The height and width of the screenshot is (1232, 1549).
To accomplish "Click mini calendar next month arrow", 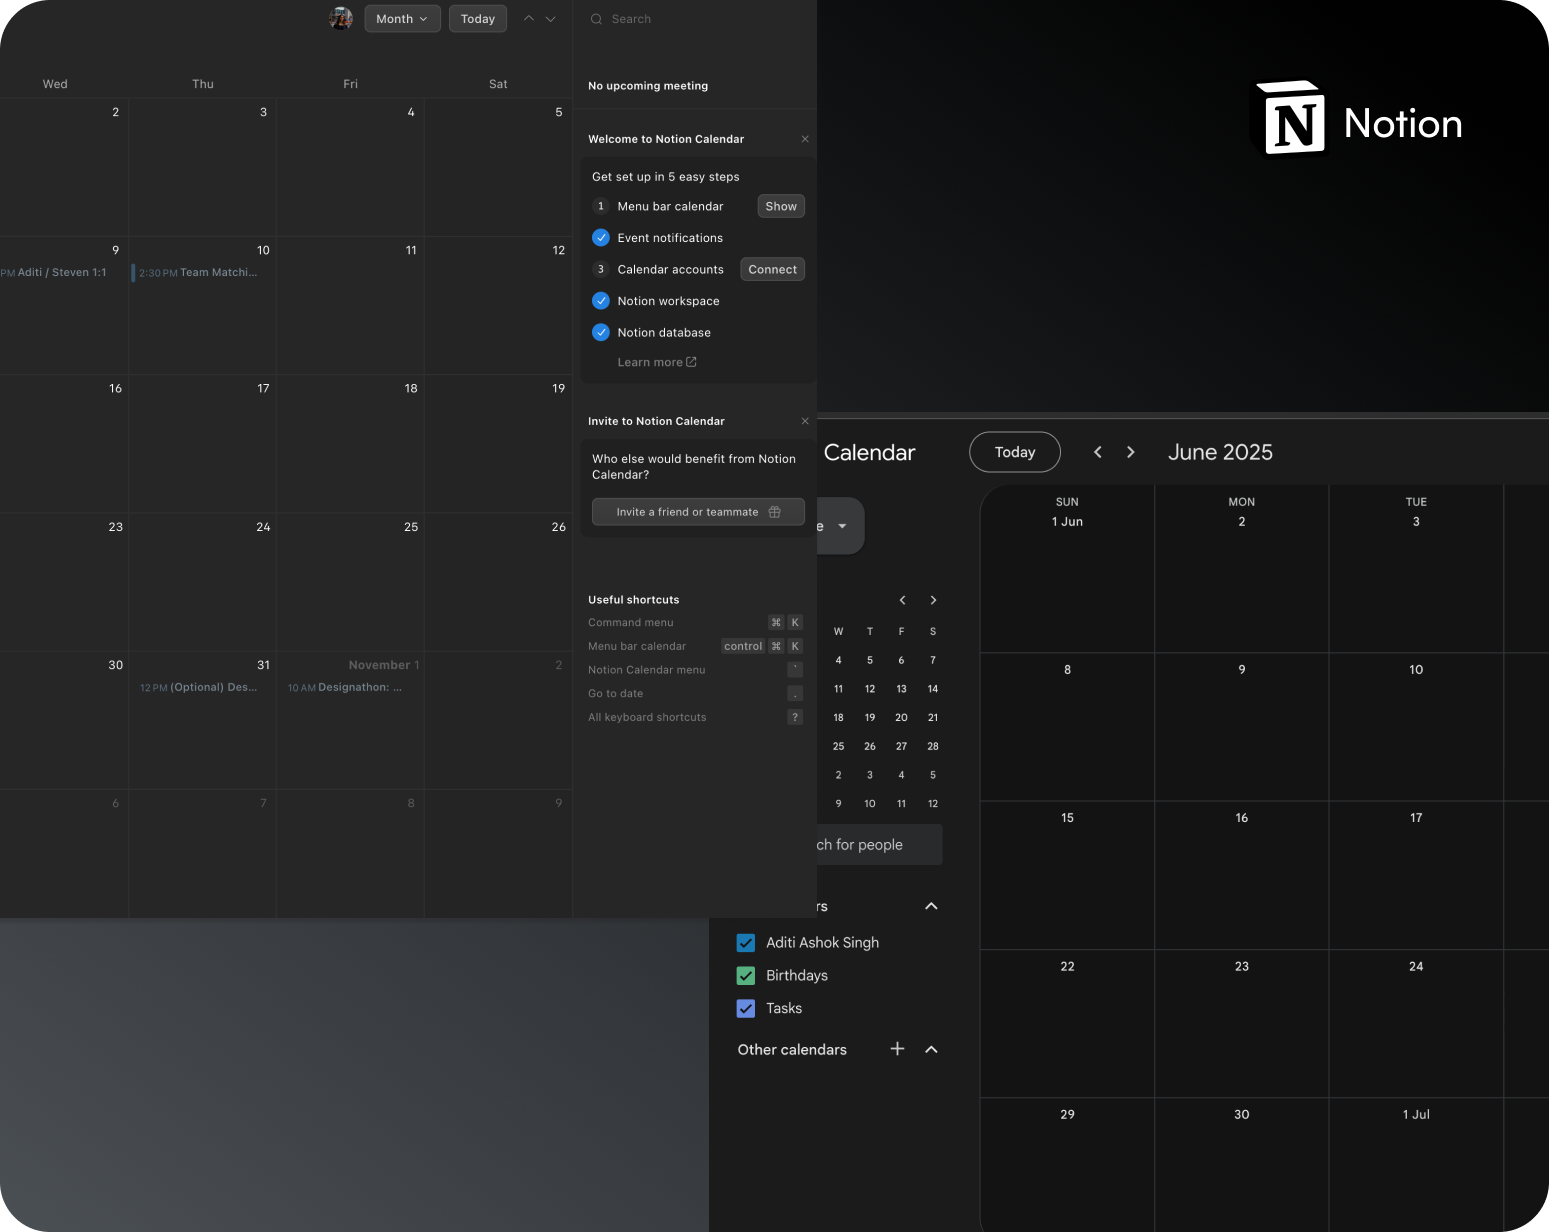I will click(x=933, y=600).
